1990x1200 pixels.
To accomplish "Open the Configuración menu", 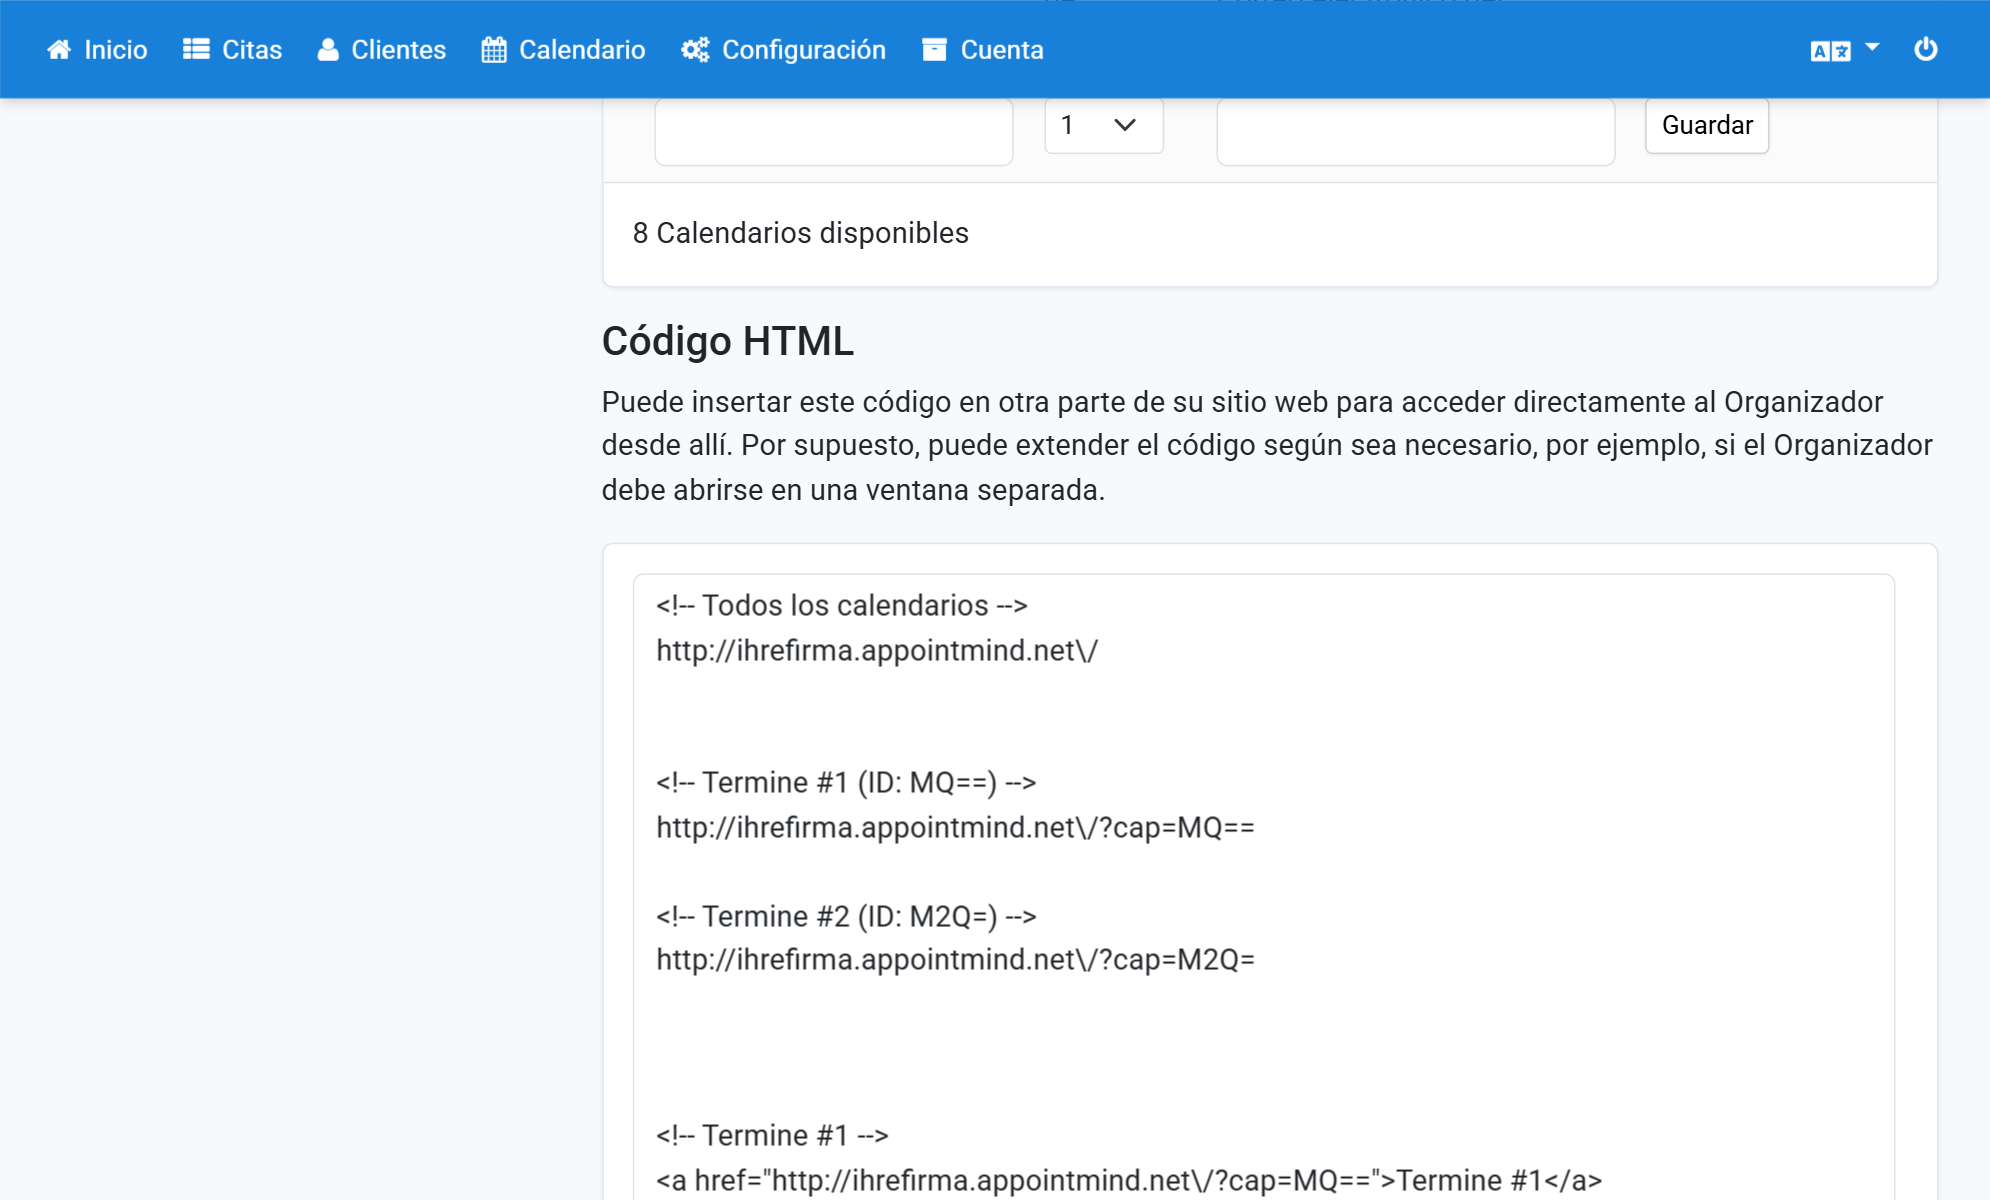I will click(x=784, y=49).
